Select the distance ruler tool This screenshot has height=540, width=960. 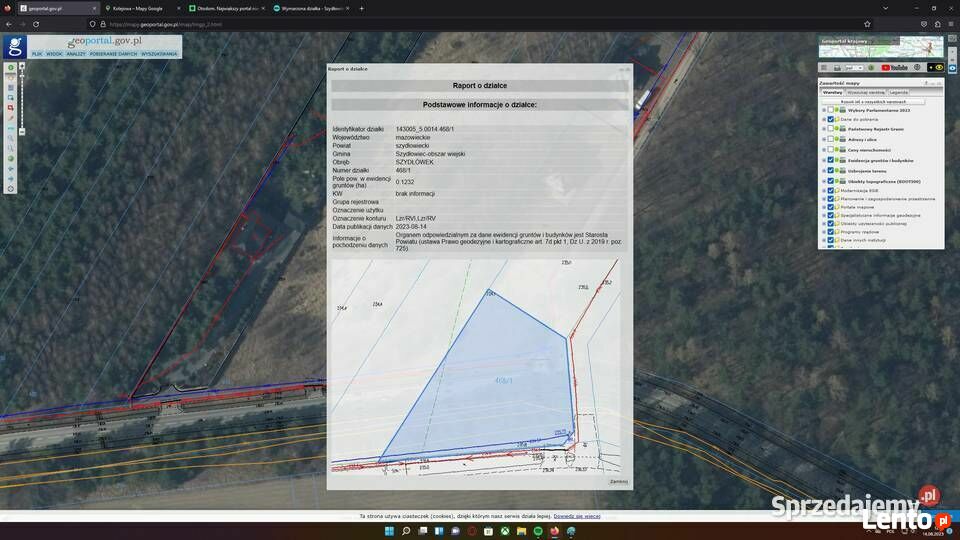click(x=10, y=129)
